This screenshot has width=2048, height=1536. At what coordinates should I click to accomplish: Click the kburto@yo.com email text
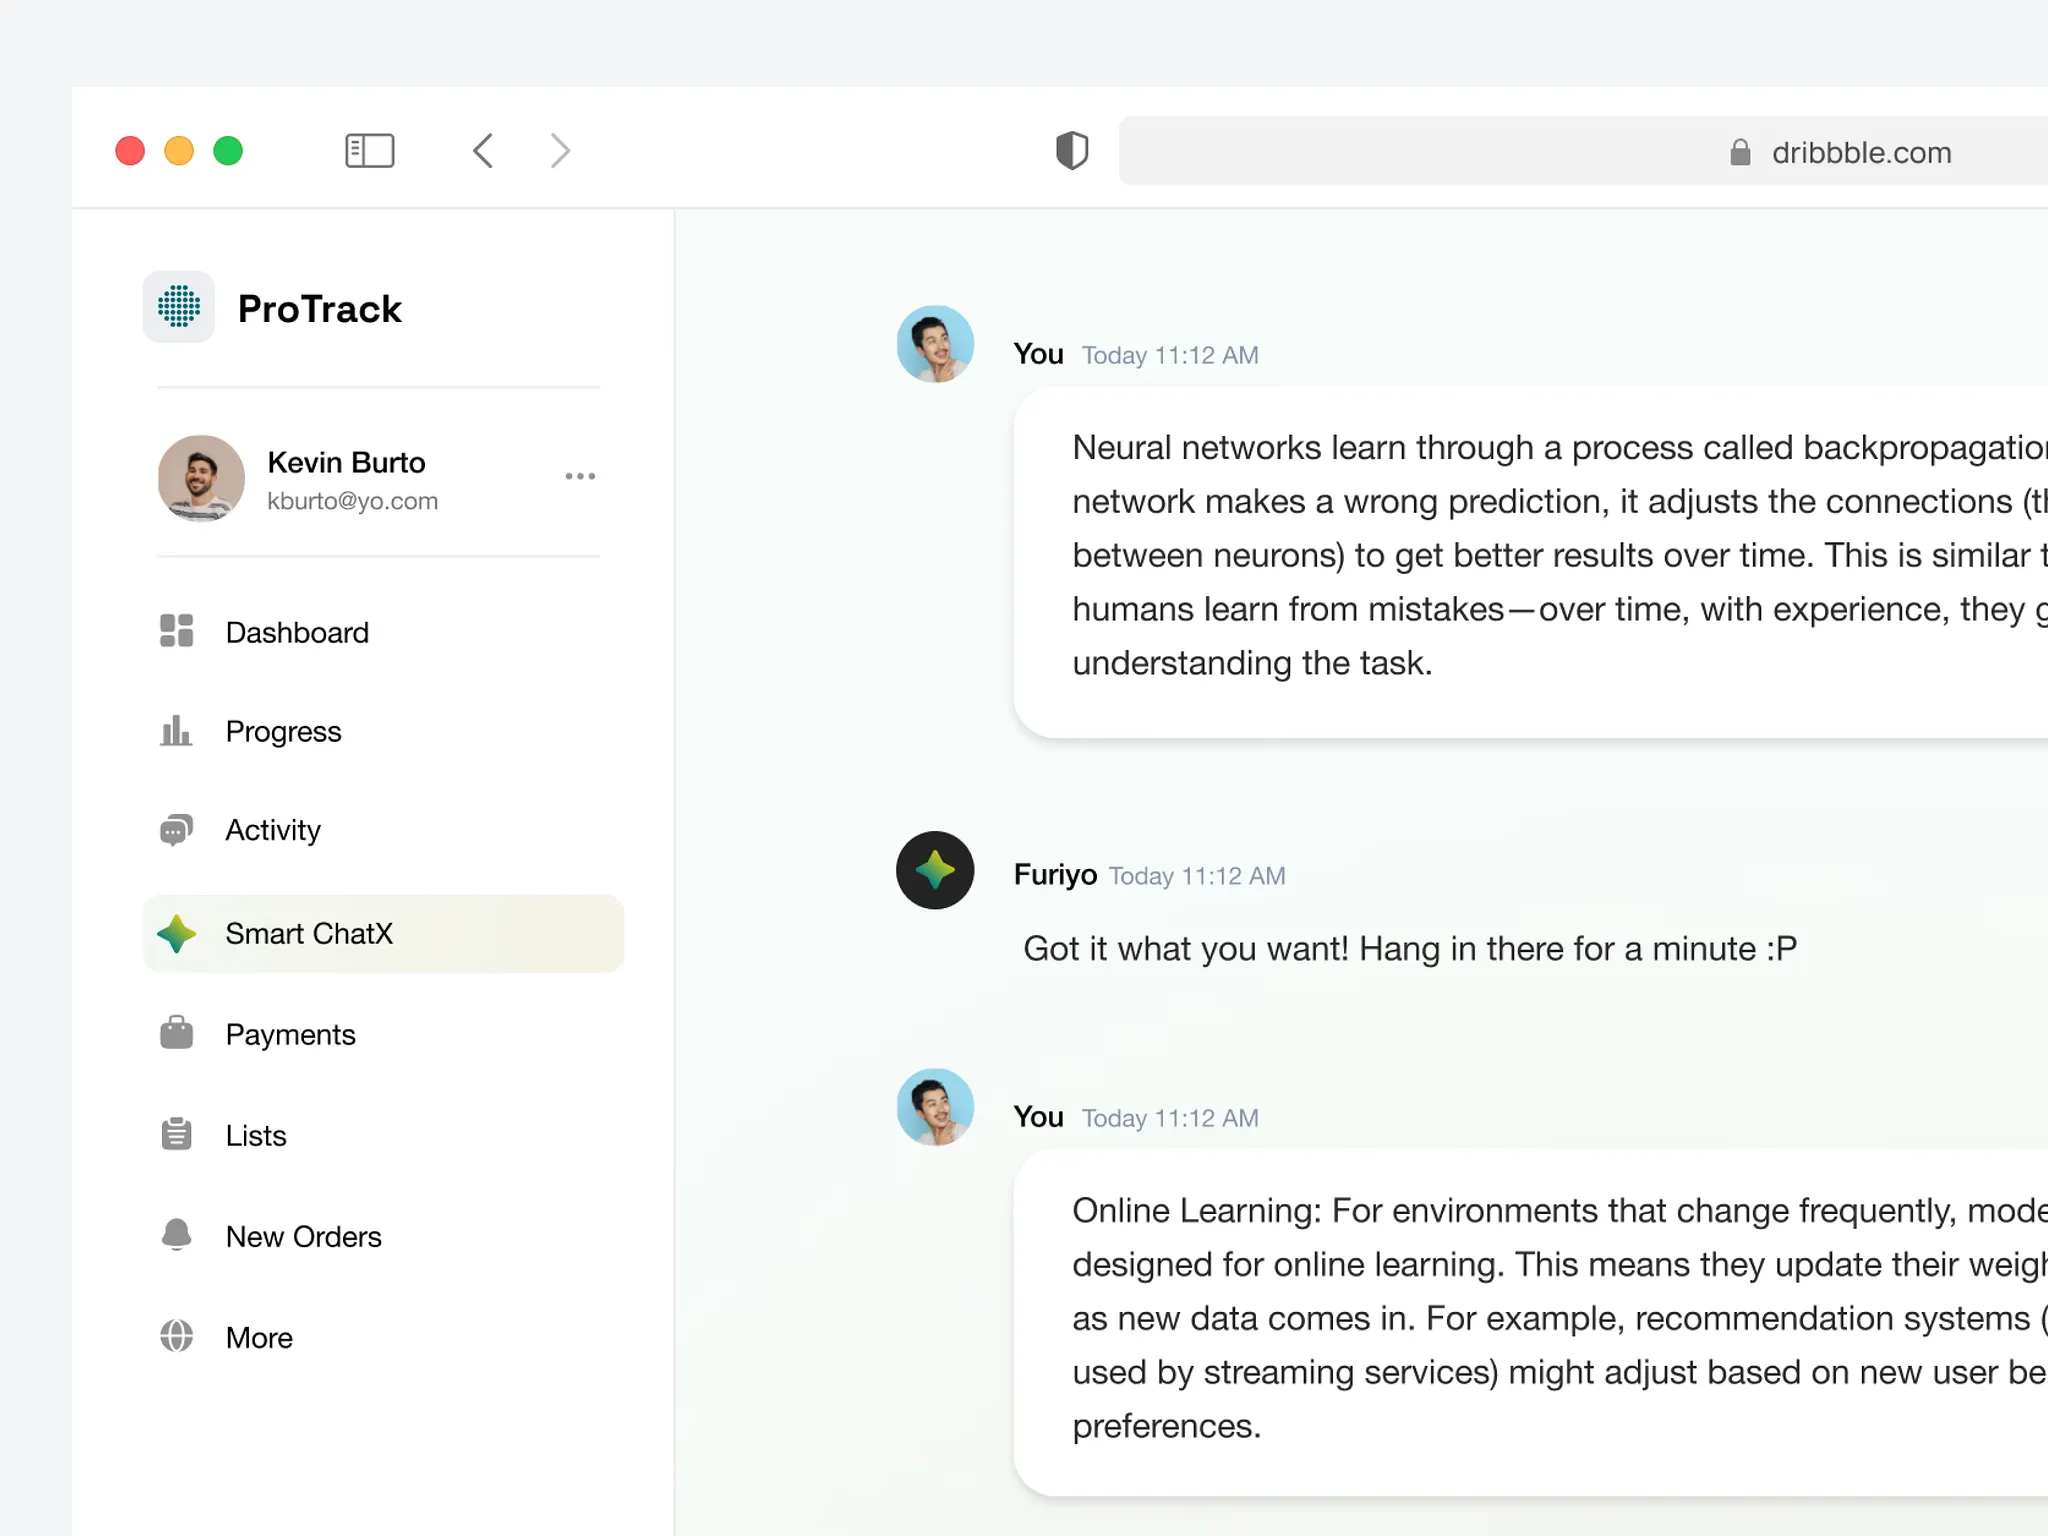[352, 501]
